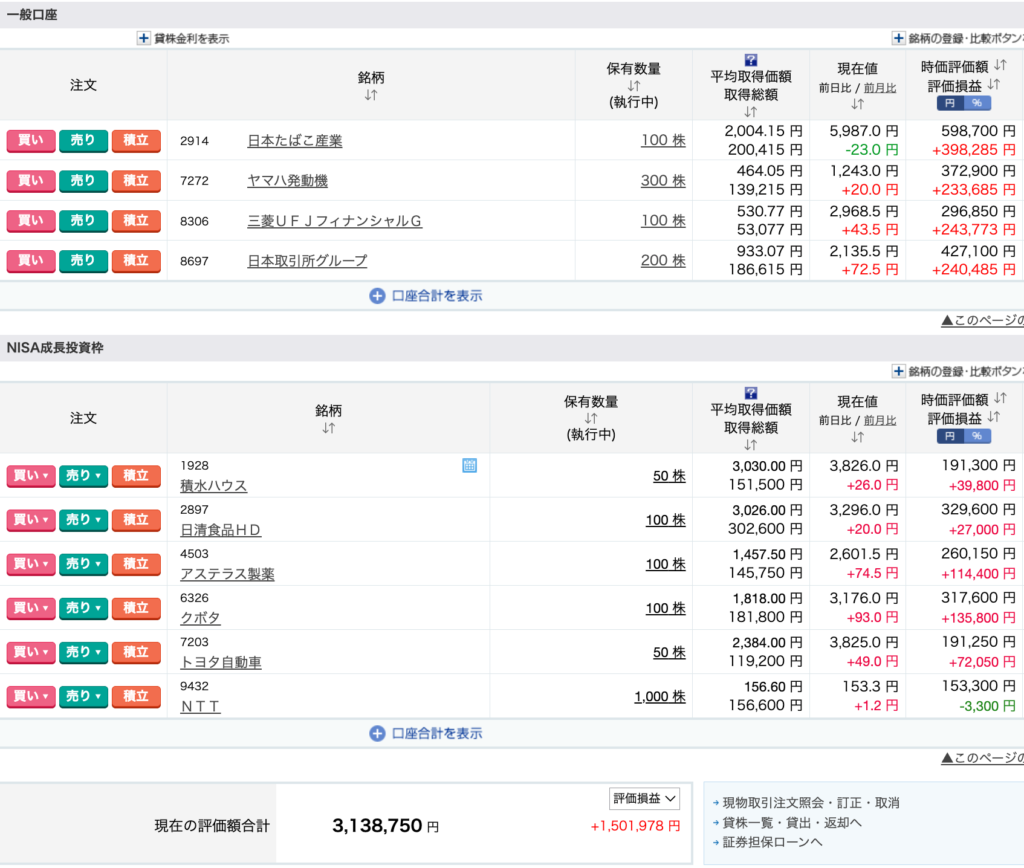
Task: Click sort arrows beside 時価評価額 in 一般口座 table
Action: [x=1000, y=66]
